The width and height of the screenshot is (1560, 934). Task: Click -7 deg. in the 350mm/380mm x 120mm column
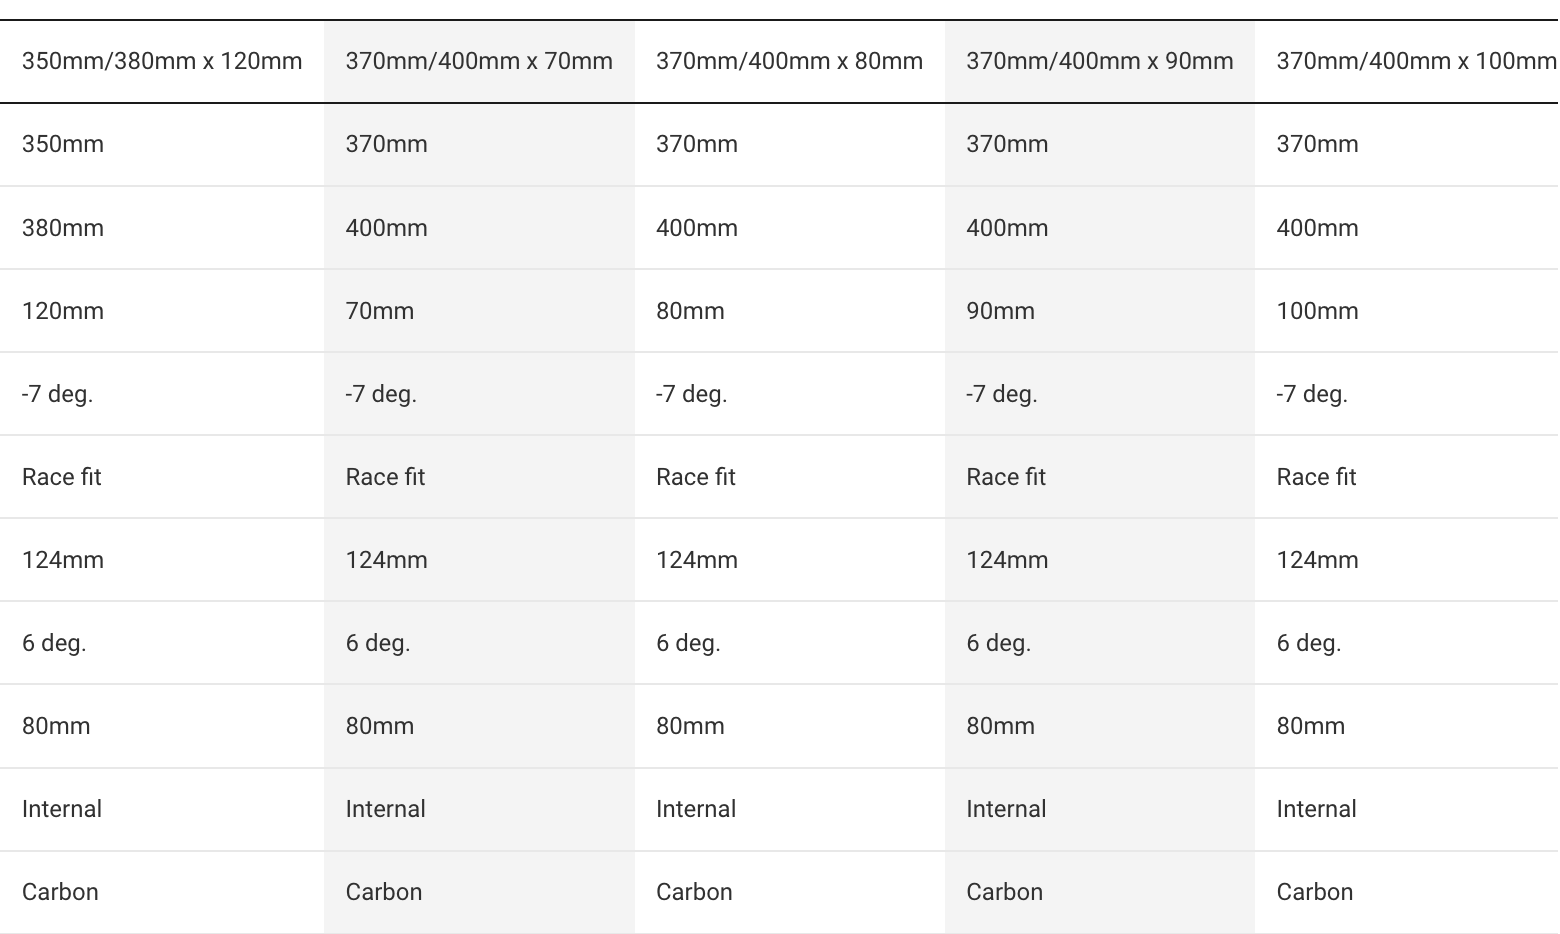tap(57, 394)
